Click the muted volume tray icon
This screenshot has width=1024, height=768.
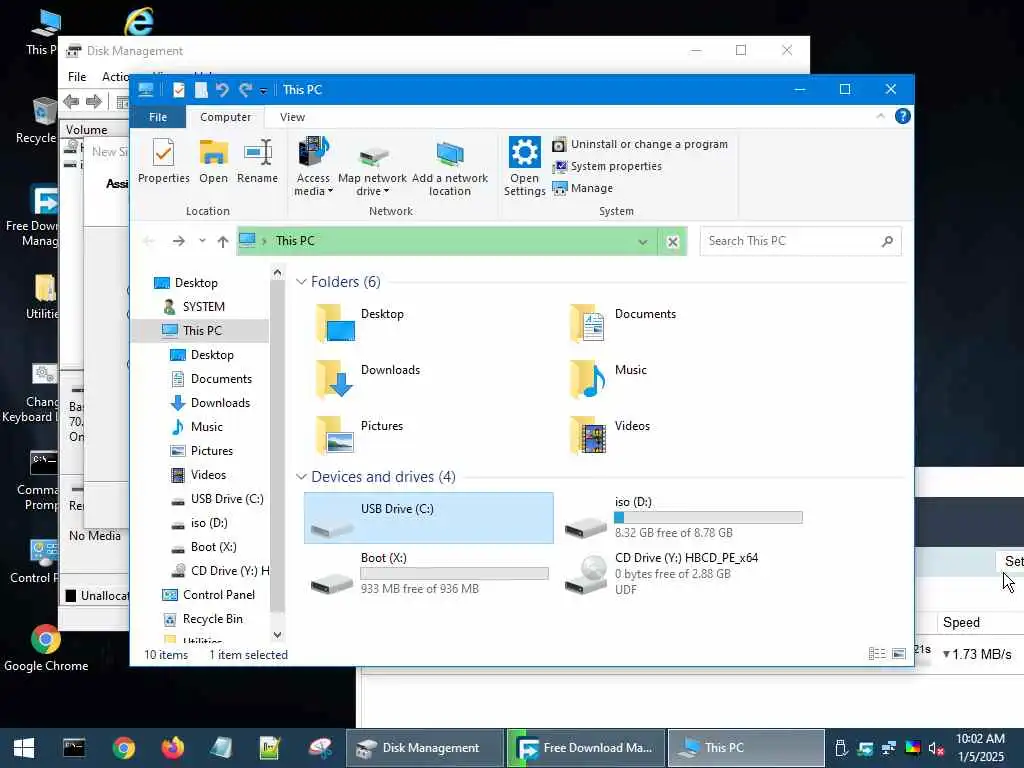tap(936, 748)
